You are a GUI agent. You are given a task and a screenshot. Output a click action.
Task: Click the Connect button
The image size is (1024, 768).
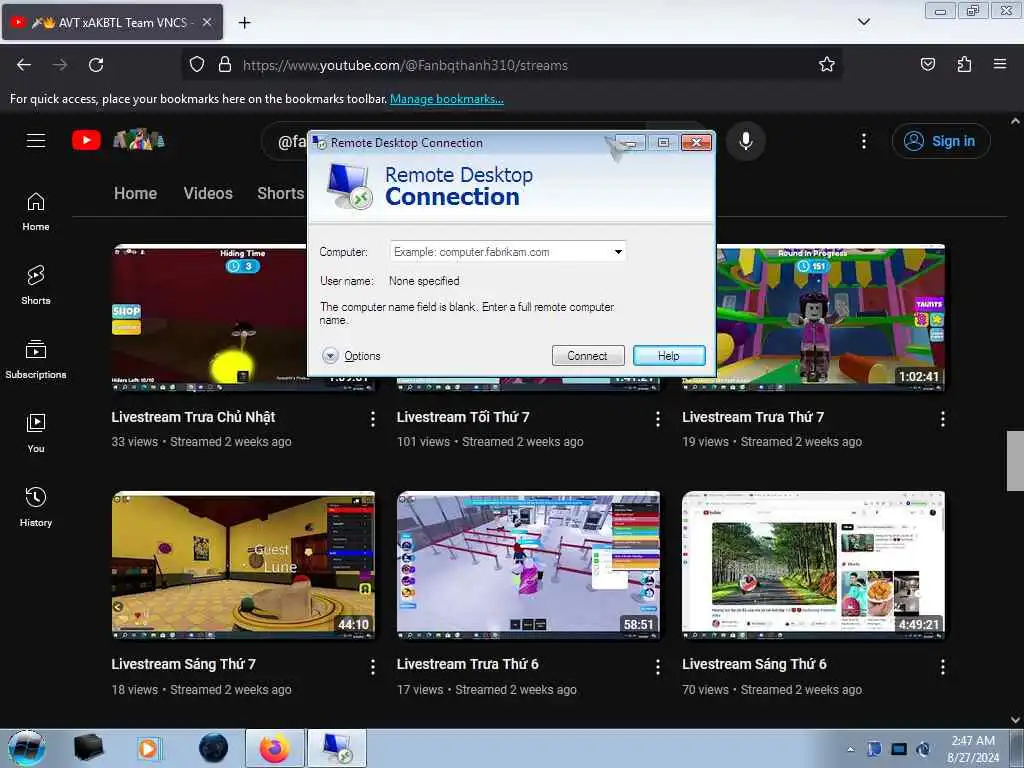point(588,356)
